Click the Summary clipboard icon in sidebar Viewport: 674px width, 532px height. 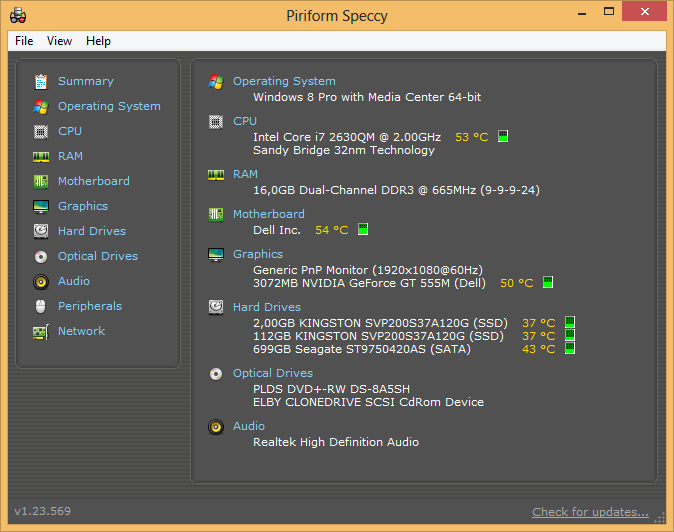41,82
